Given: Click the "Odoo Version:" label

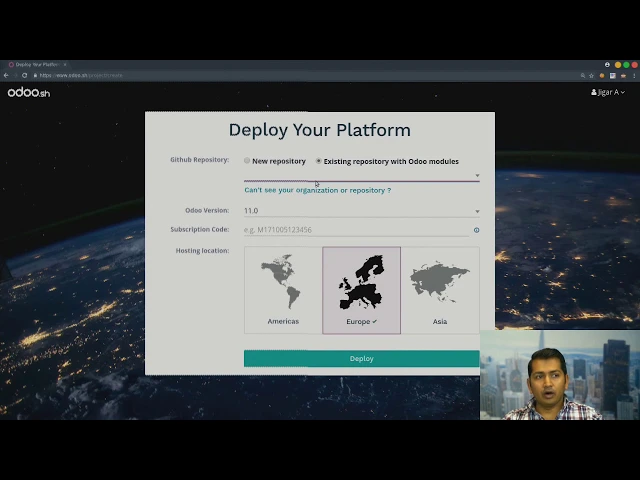Looking at the screenshot, I should tap(207, 210).
